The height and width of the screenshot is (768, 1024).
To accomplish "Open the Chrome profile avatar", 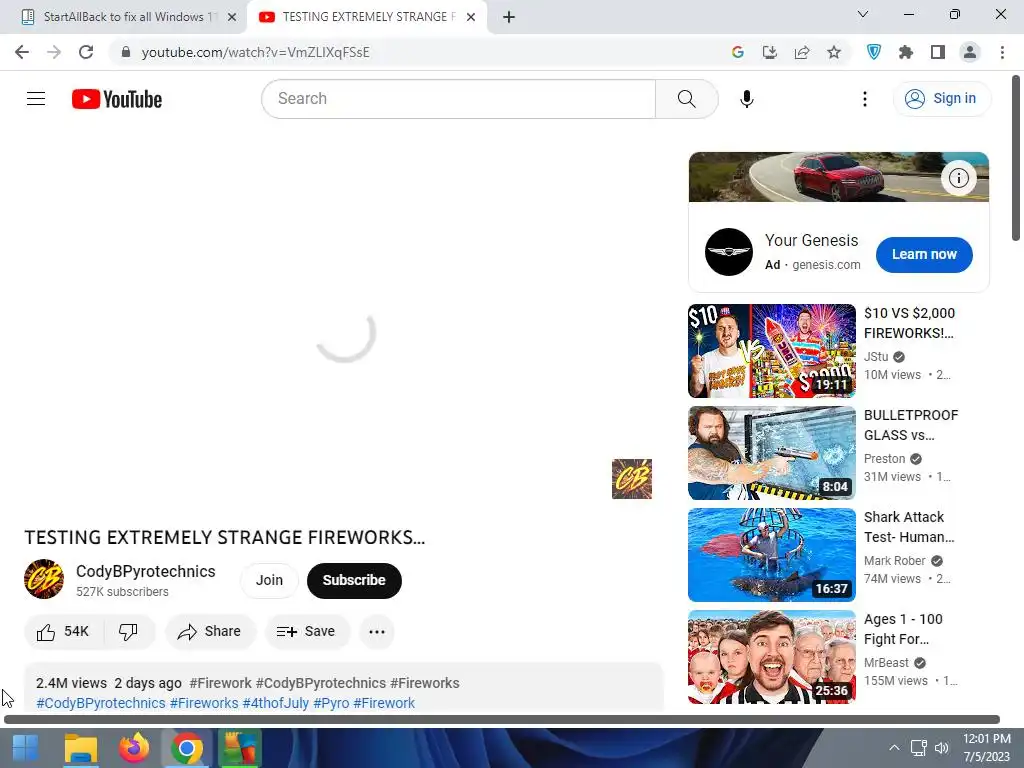I will click(969, 52).
